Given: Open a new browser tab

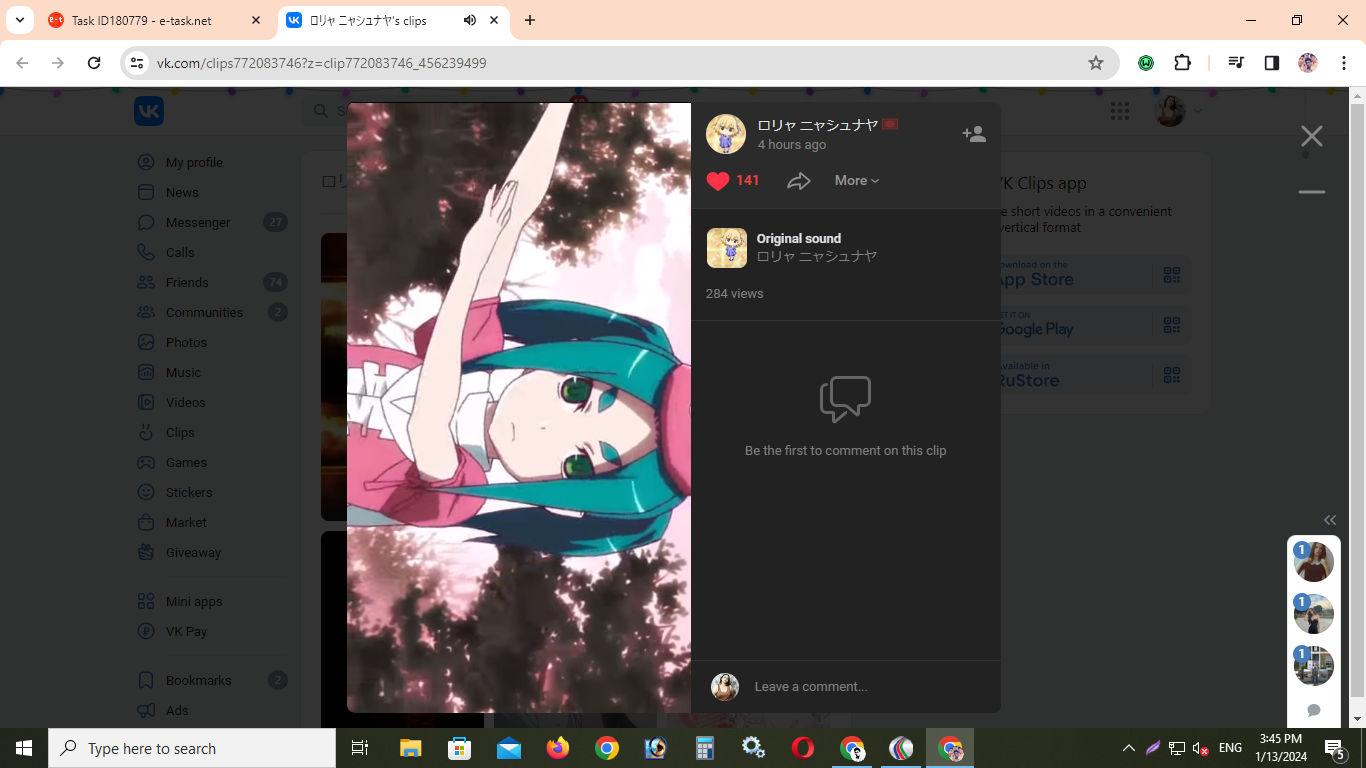Looking at the screenshot, I should 530,20.
